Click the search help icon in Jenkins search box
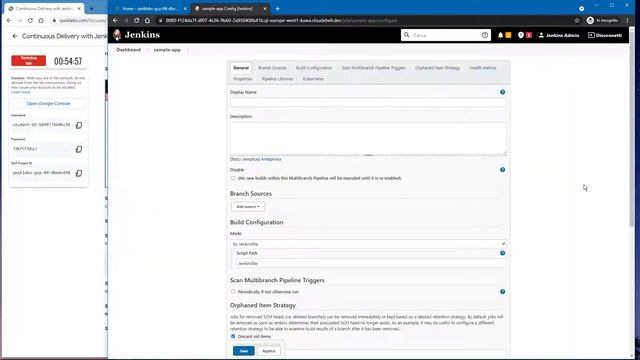 pos(485,36)
